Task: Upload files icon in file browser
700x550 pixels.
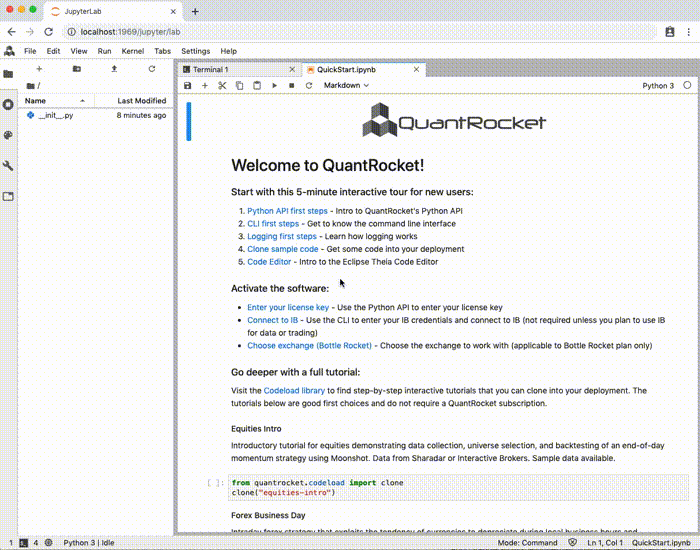Action: (114, 69)
